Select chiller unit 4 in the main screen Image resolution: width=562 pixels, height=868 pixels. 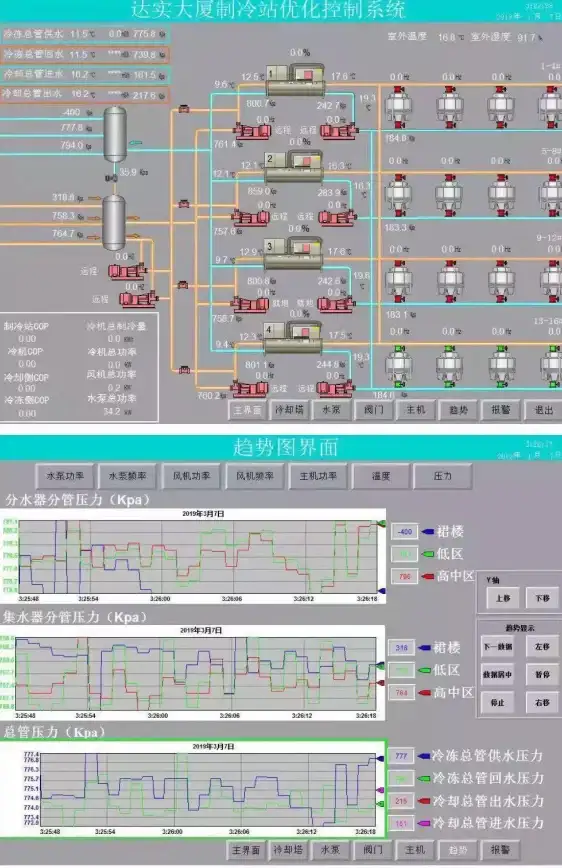293,338
